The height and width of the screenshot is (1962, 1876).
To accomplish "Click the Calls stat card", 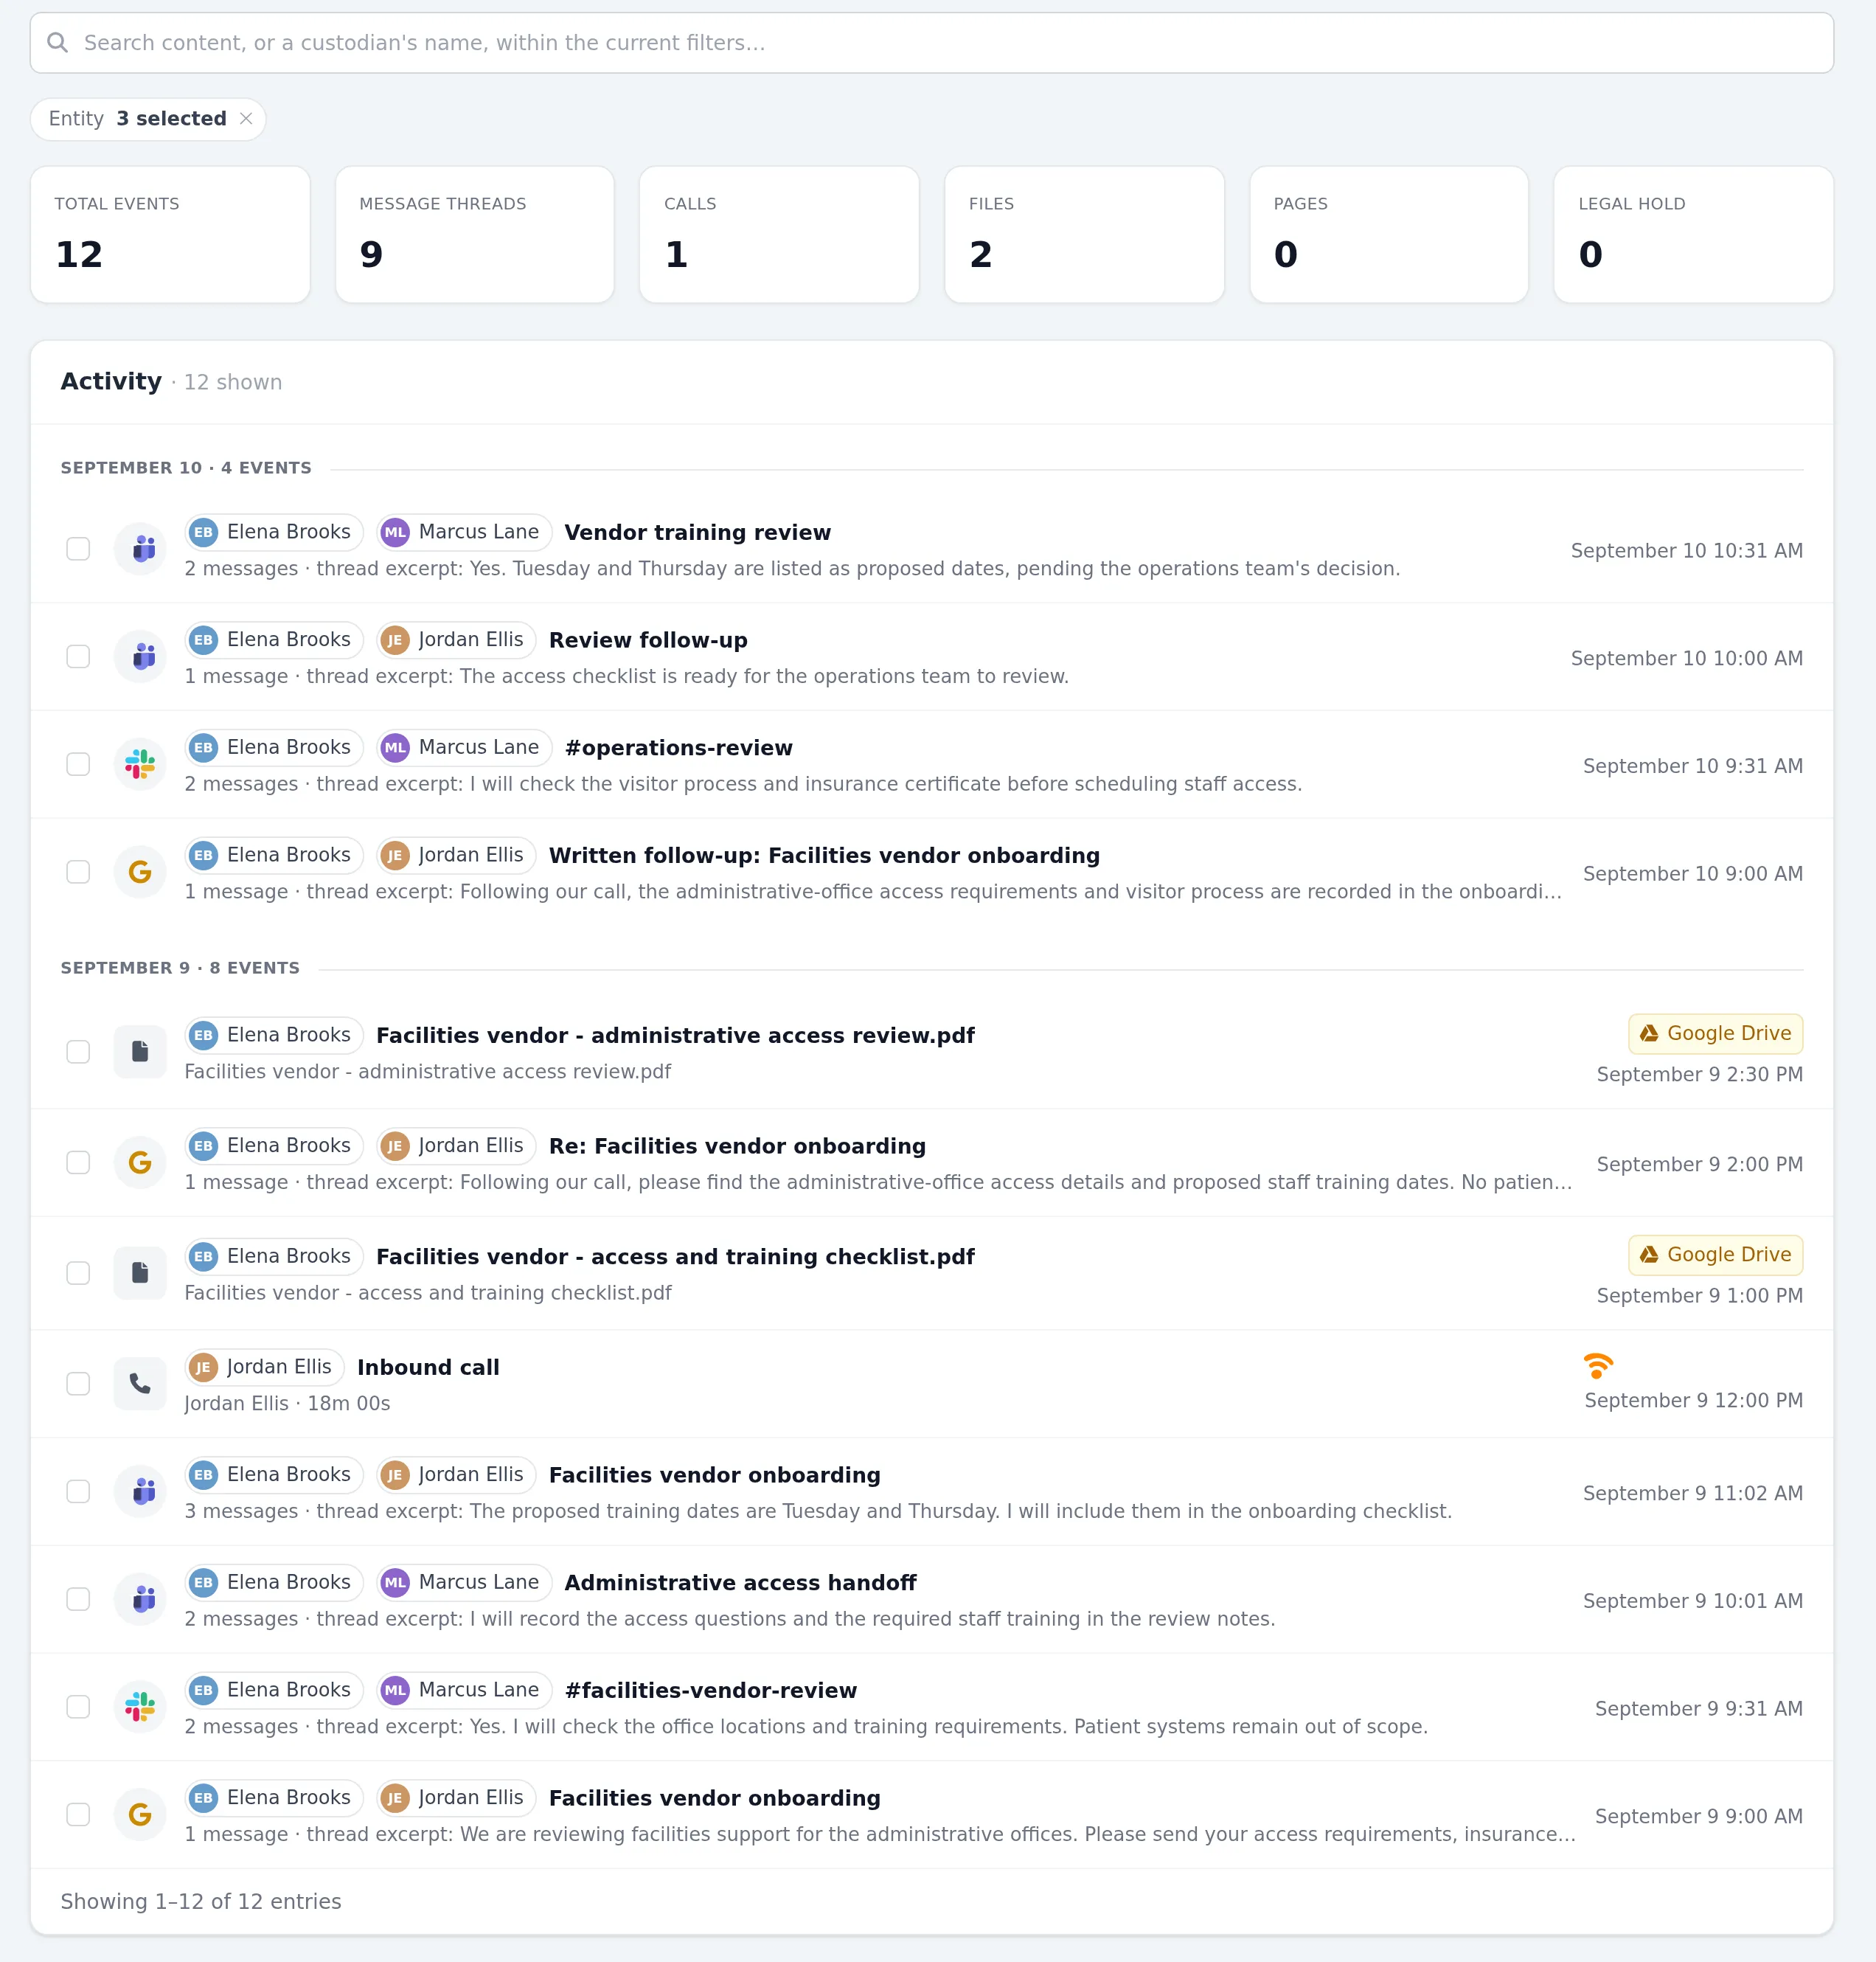I will (x=779, y=235).
